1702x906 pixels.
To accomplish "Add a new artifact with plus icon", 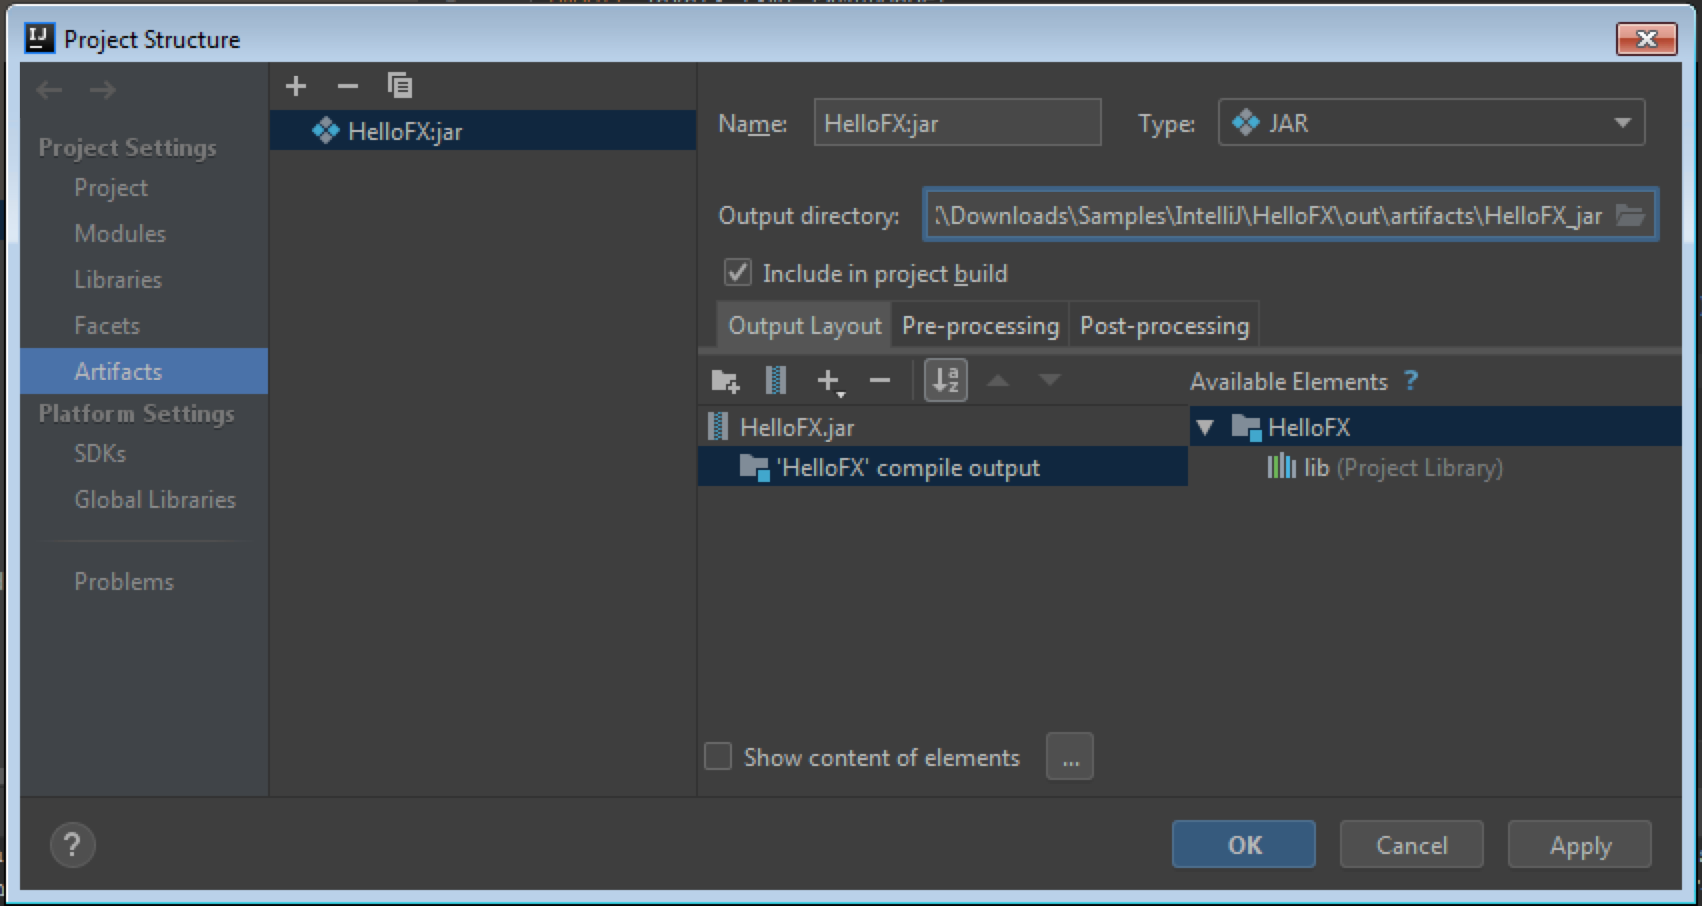I will 296,86.
